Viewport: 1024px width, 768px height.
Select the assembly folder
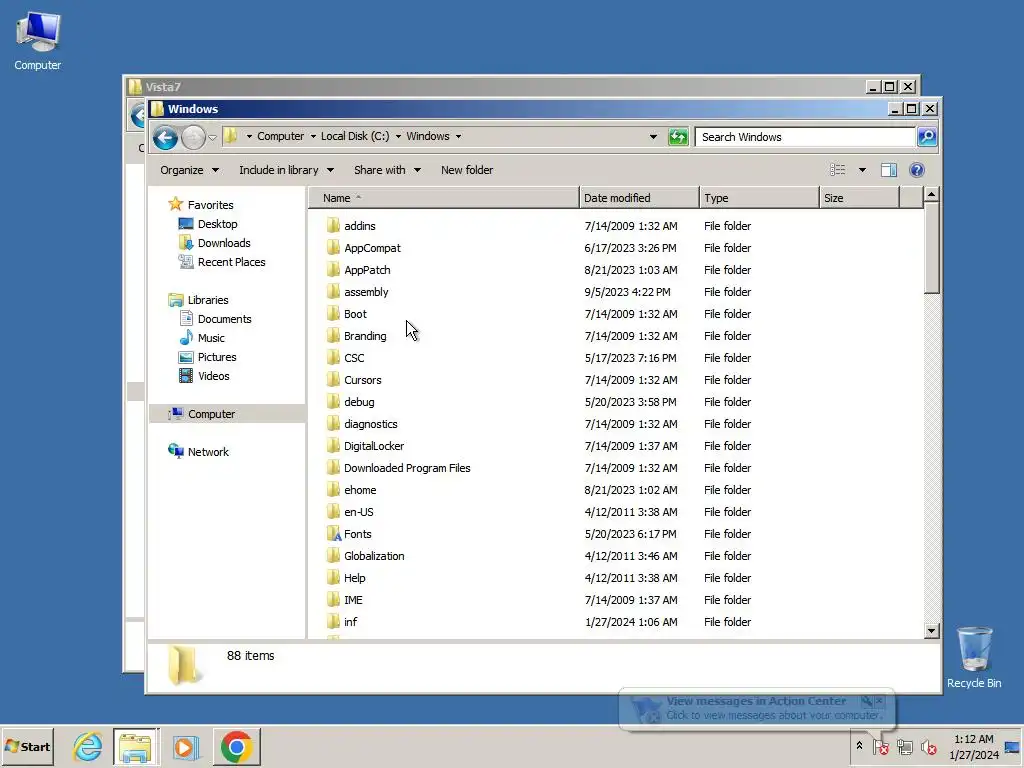[366, 292]
